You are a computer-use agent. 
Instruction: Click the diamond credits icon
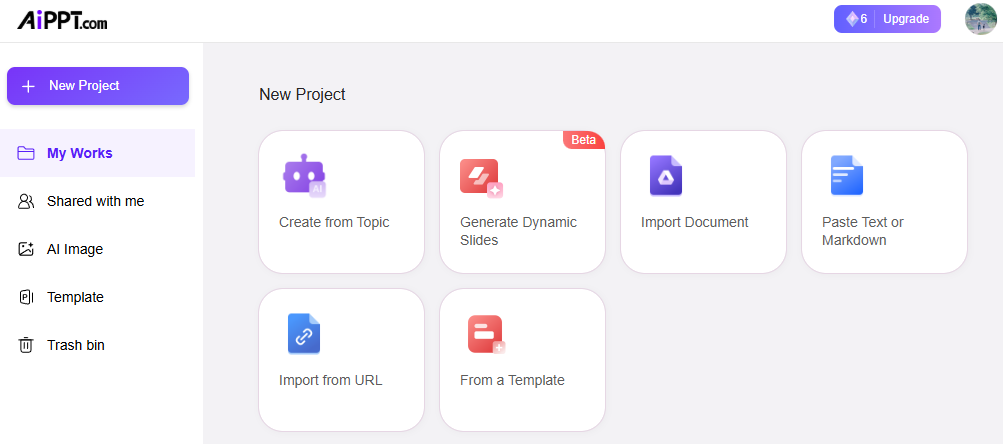[x=852, y=19]
